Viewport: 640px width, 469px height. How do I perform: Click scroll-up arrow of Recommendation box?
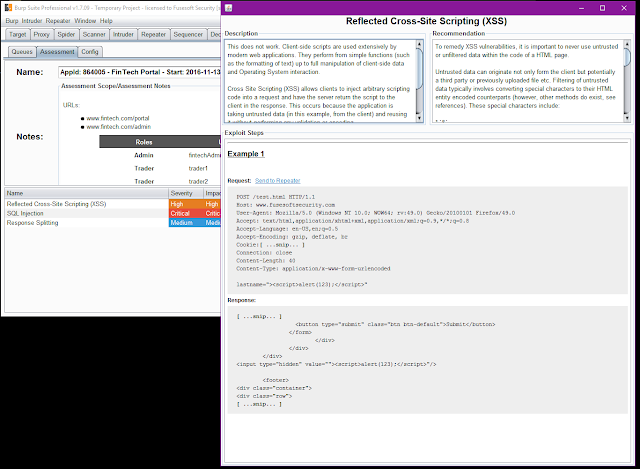click(x=627, y=44)
